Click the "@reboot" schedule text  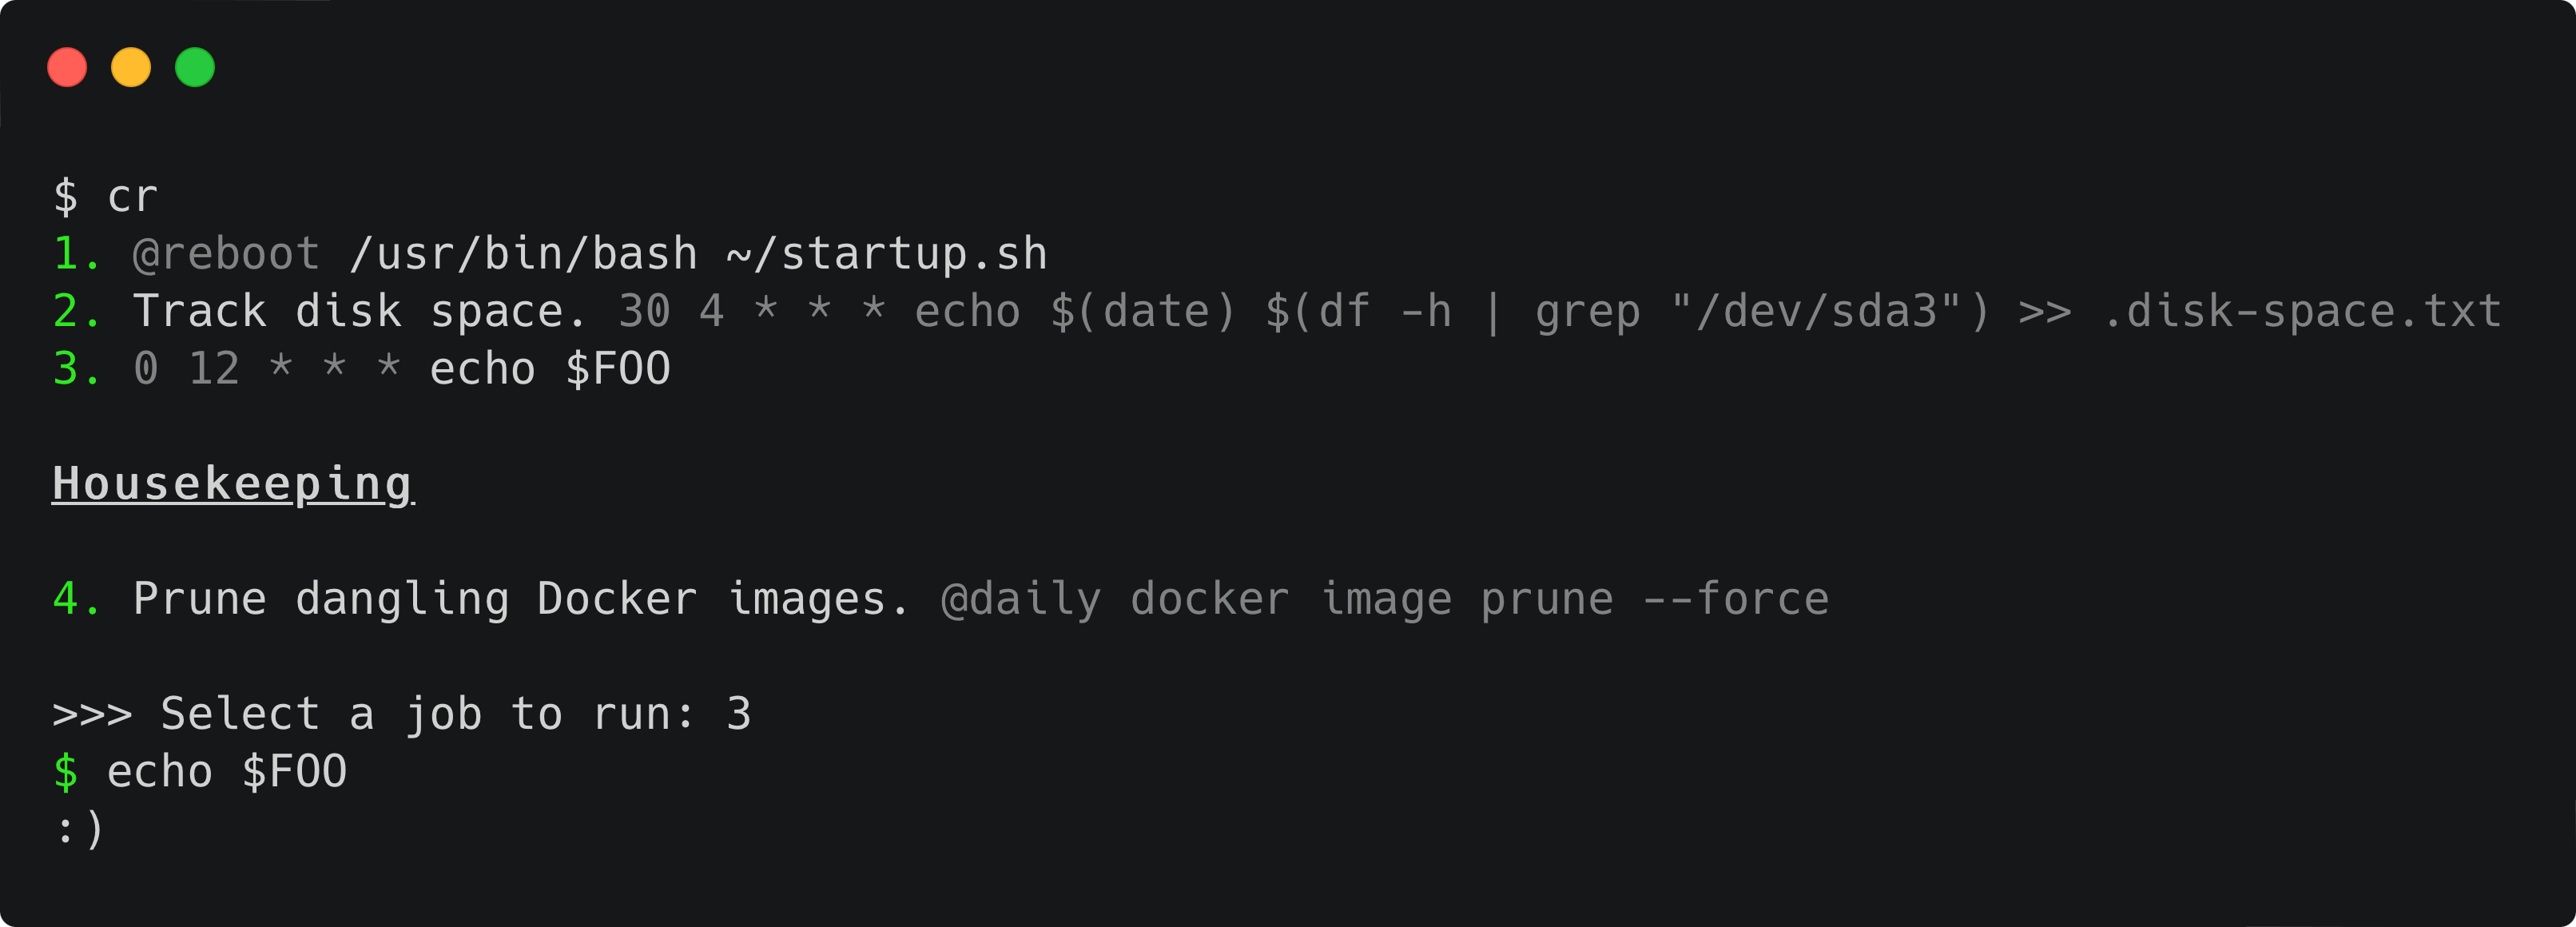click(x=226, y=254)
